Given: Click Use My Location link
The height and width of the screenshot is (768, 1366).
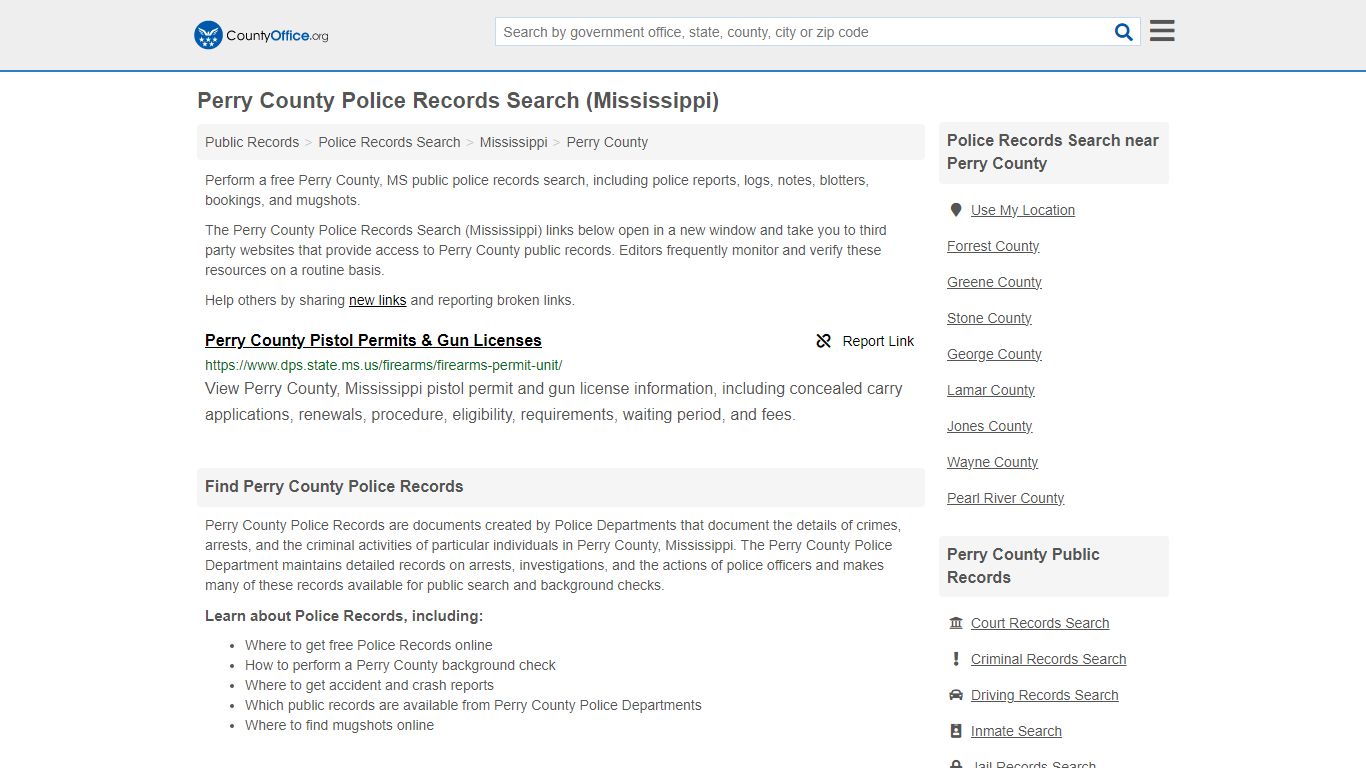Looking at the screenshot, I should (1023, 210).
